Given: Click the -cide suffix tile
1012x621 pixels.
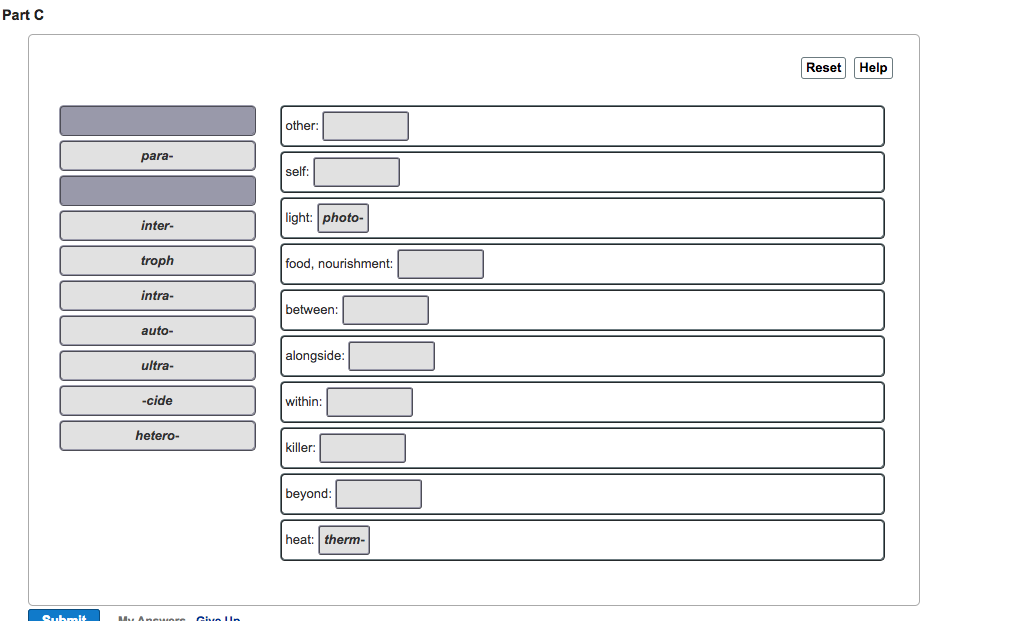Looking at the screenshot, I should coord(157,400).
